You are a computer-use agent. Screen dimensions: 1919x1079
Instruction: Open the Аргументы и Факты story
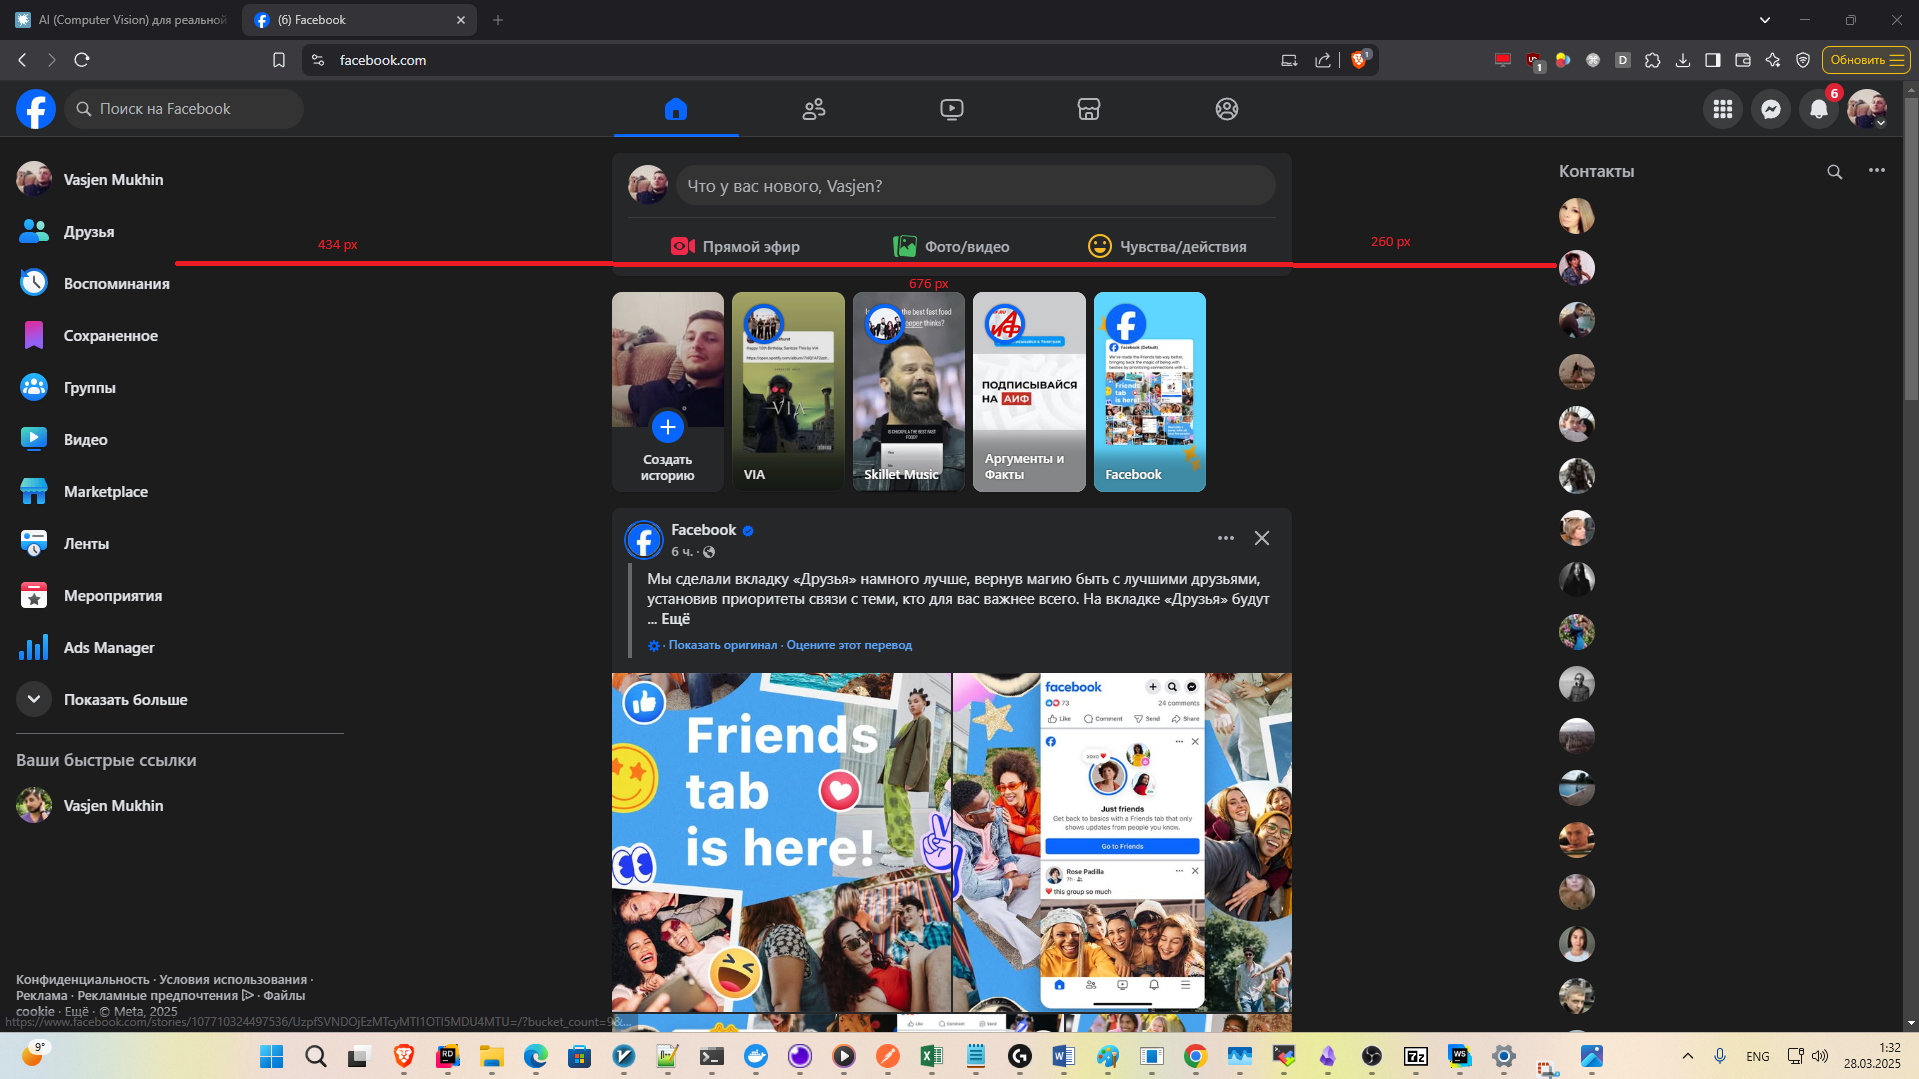click(x=1029, y=392)
